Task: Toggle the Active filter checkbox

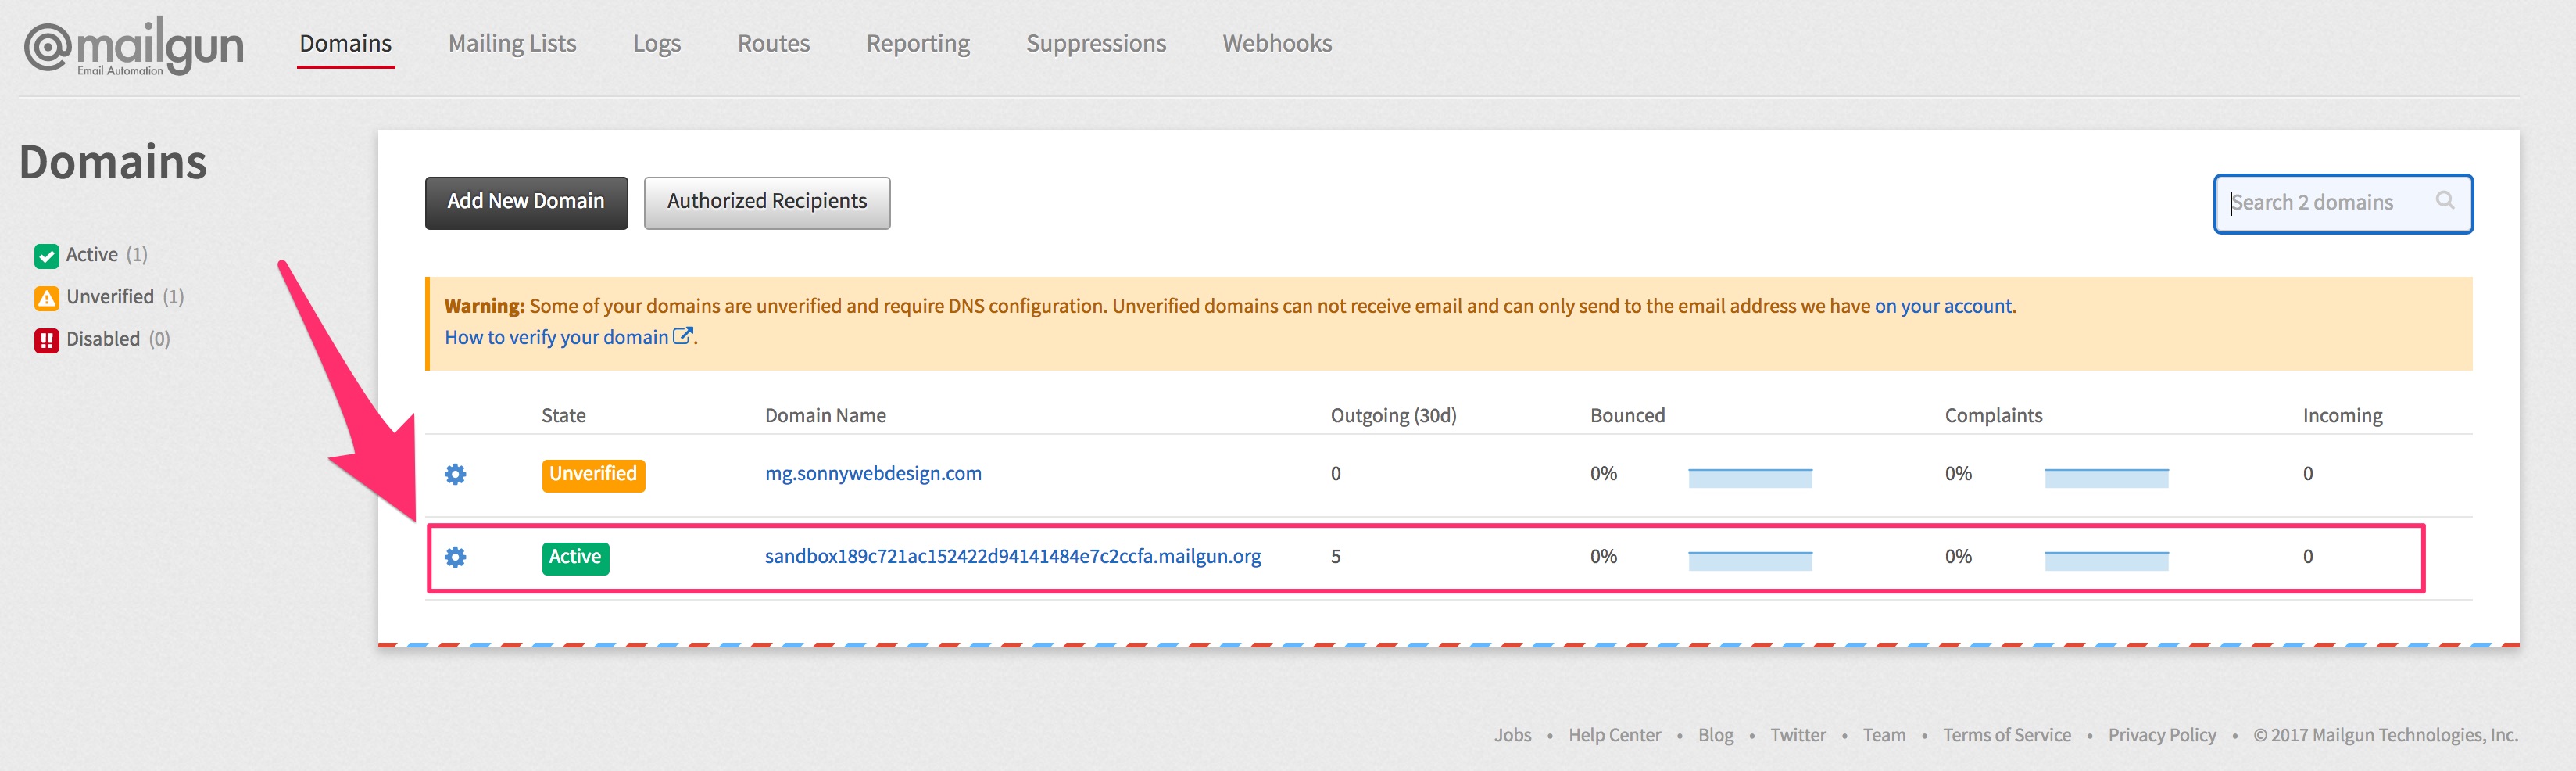Action: coord(46,256)
